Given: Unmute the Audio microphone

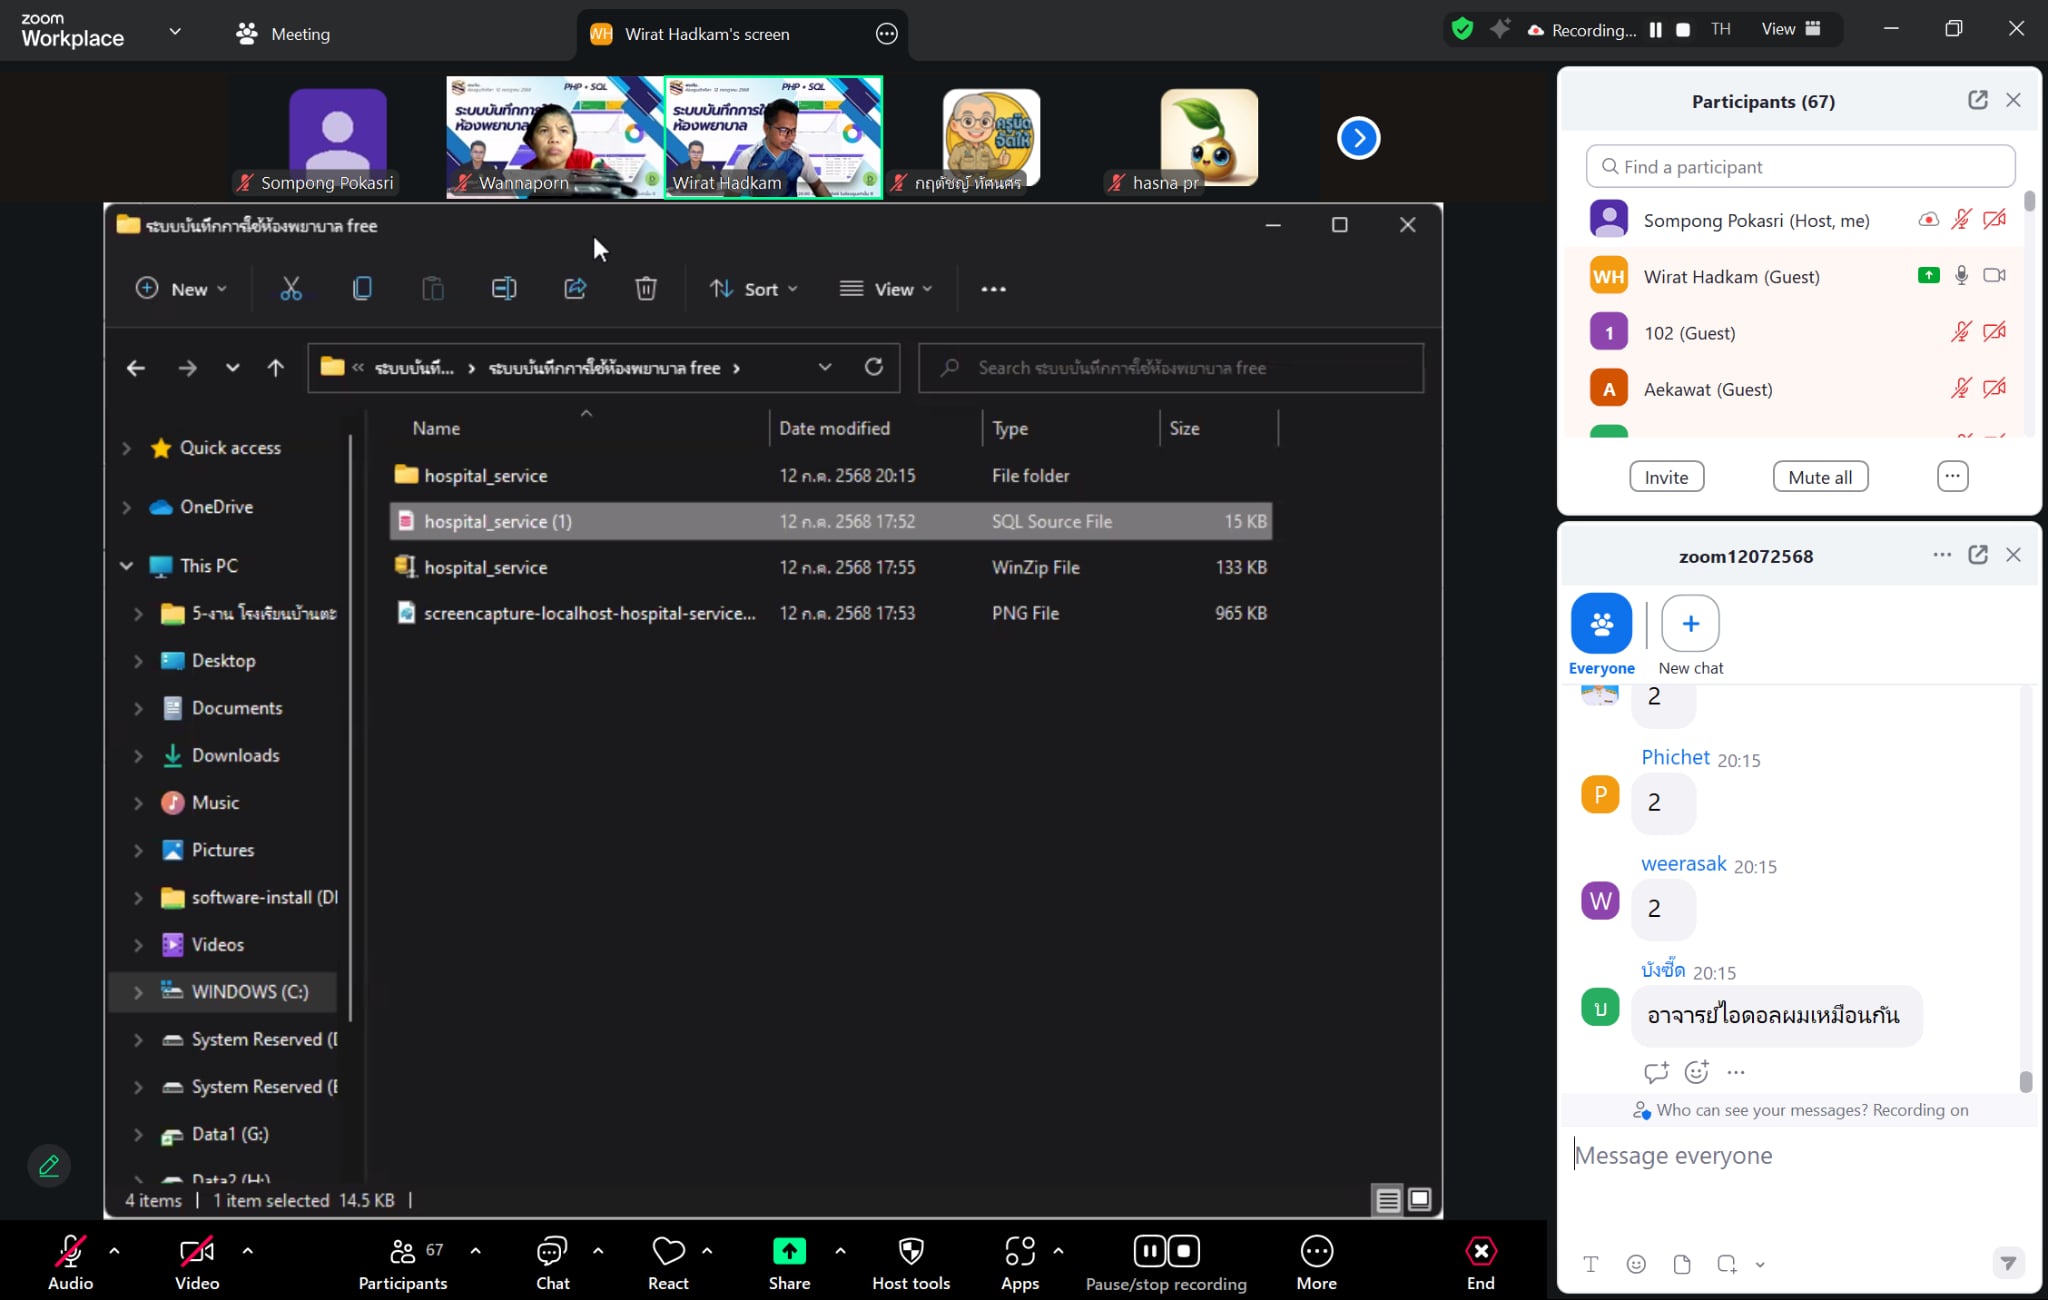Looking at the screenshot, I should pos(70,1251).
